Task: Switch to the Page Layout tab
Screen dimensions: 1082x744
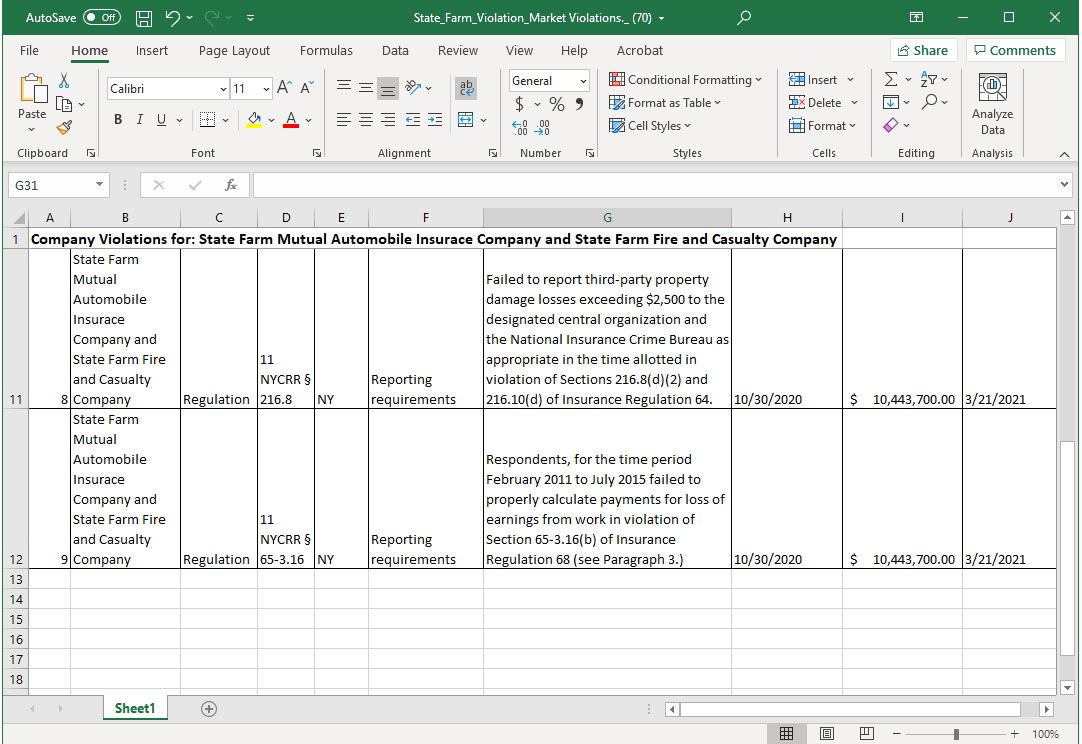Action: (235, 50)
